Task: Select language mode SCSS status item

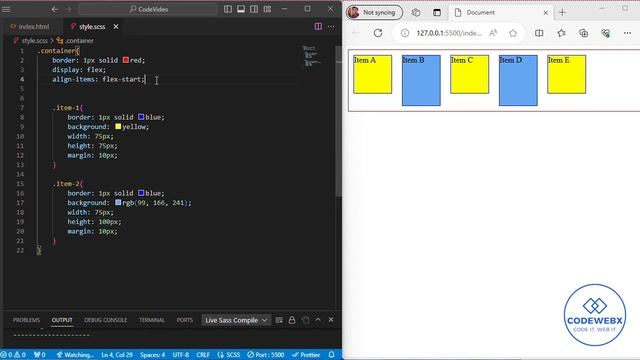Action: (x=229, y=355)
